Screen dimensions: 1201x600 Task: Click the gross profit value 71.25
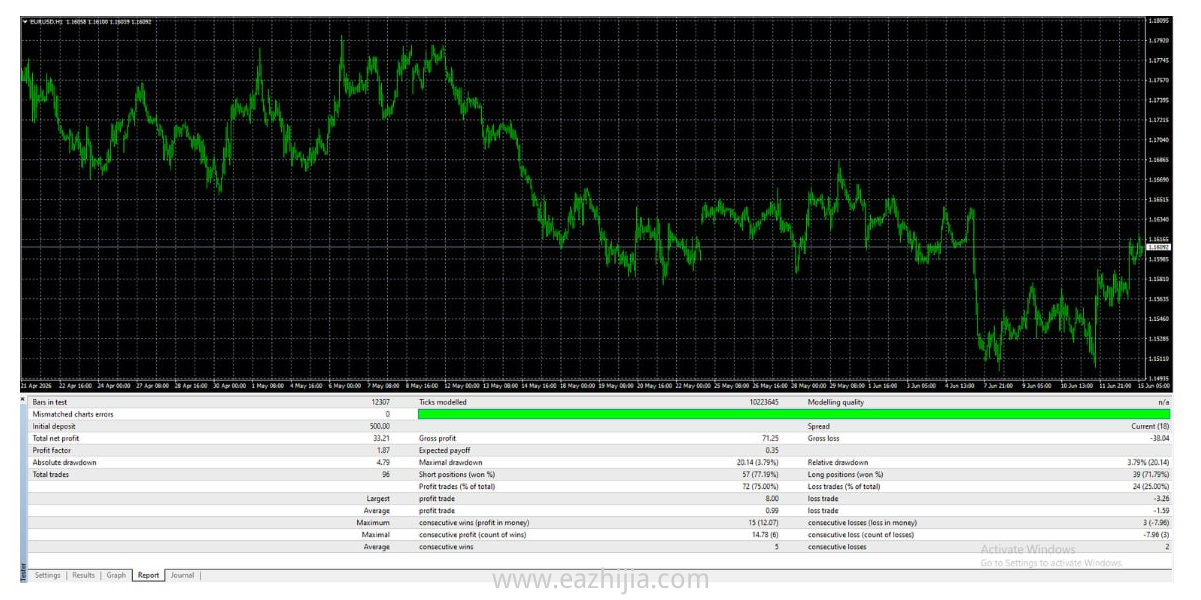click(770, 438)
